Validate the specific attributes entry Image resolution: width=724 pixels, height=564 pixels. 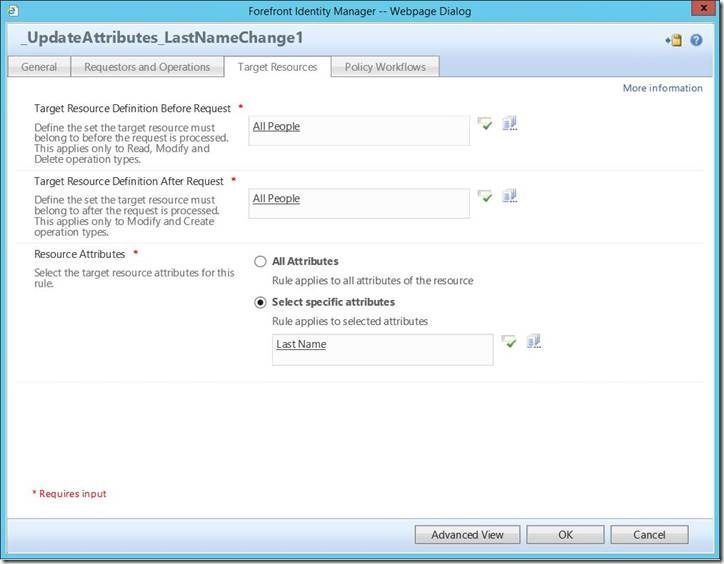[x=509, y=342]
